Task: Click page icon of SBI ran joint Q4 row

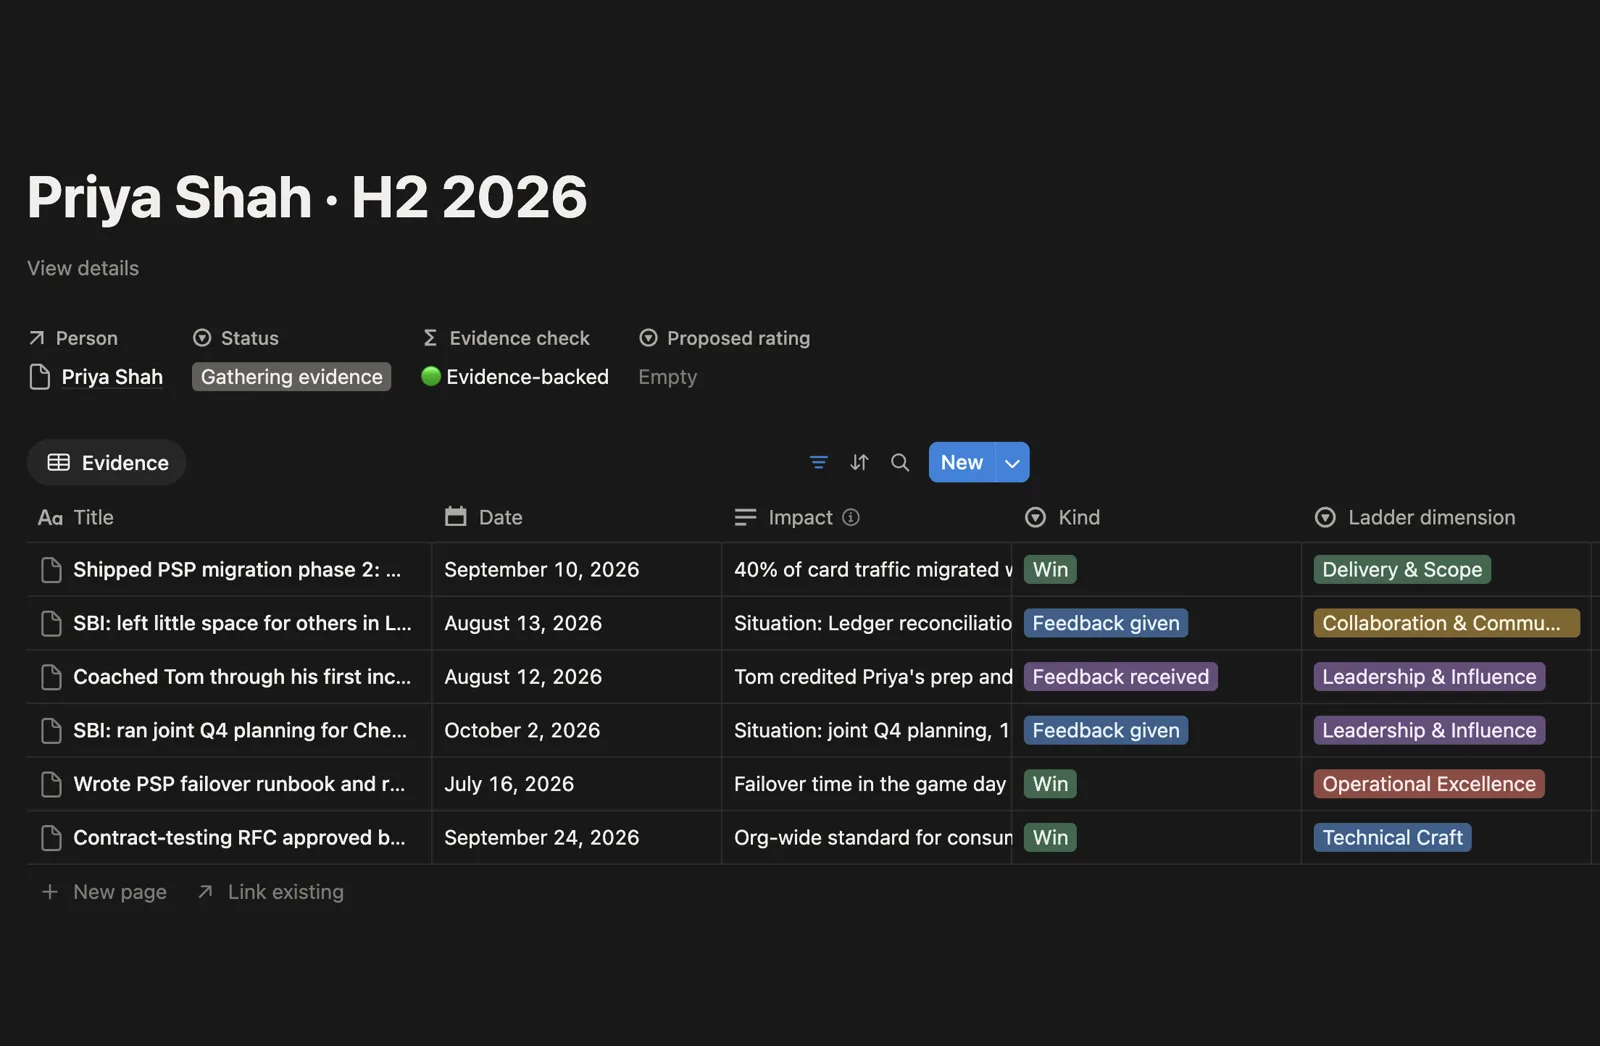Action: (51, 731)
